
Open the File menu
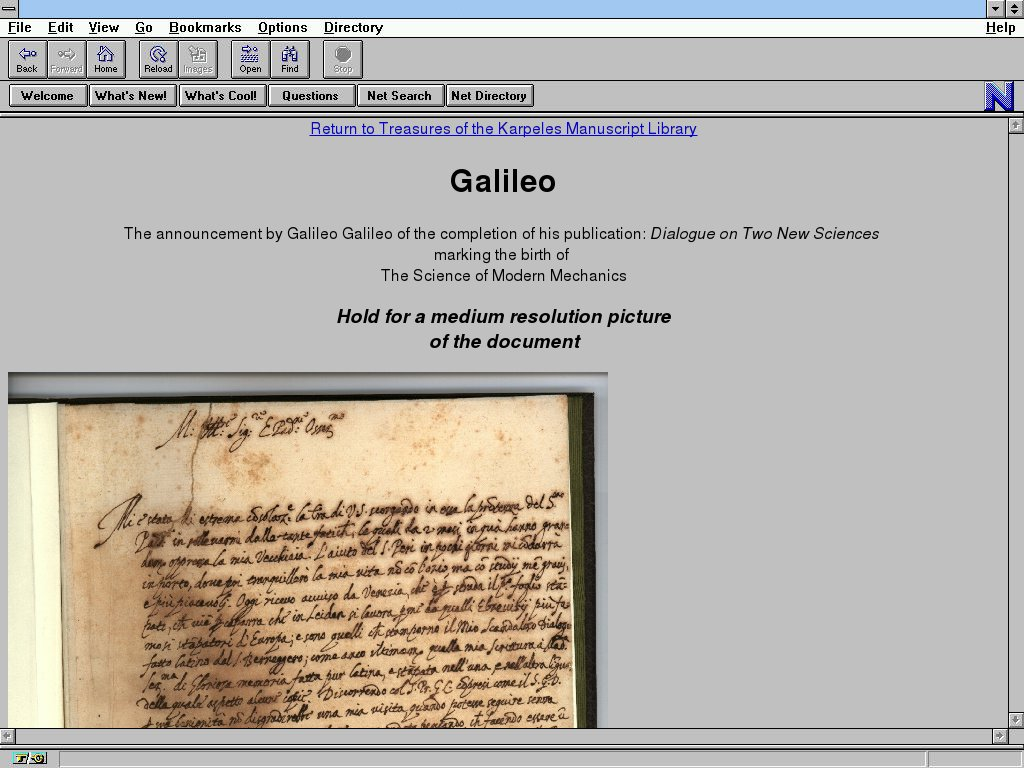pyautogui.click(x=19, y=28)
